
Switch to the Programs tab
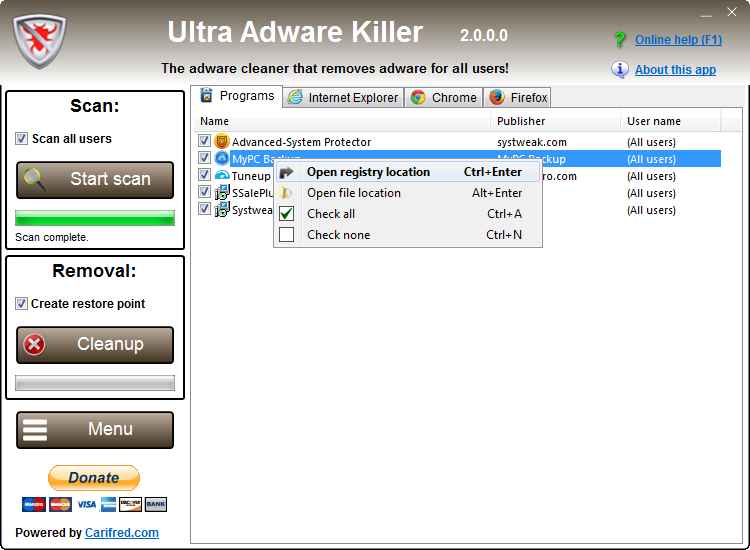click(x=238, y=96)
